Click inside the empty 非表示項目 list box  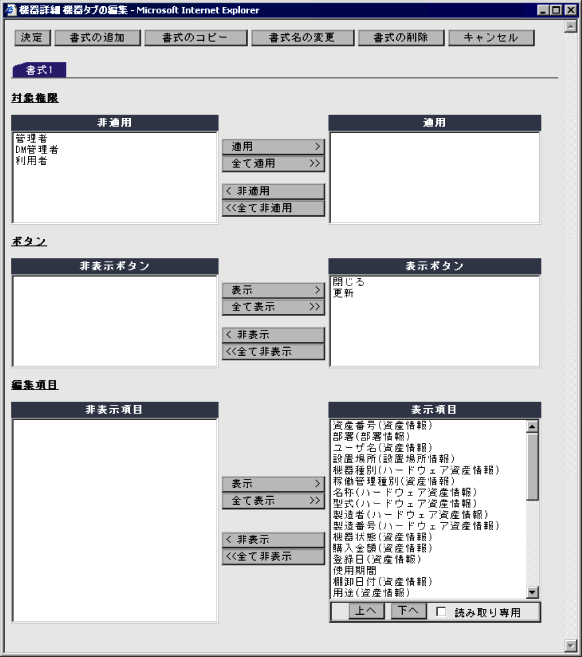[x=115, y=520]
